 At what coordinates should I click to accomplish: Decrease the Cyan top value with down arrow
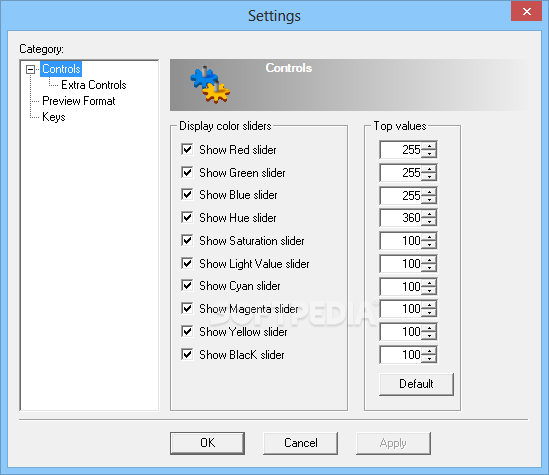(x=429, y=291)
